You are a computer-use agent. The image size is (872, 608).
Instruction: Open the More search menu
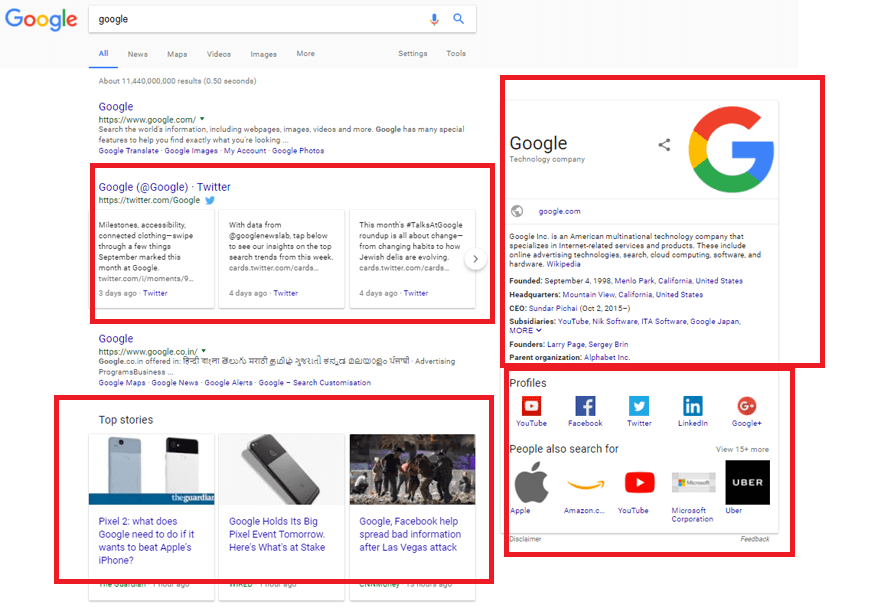305,53
